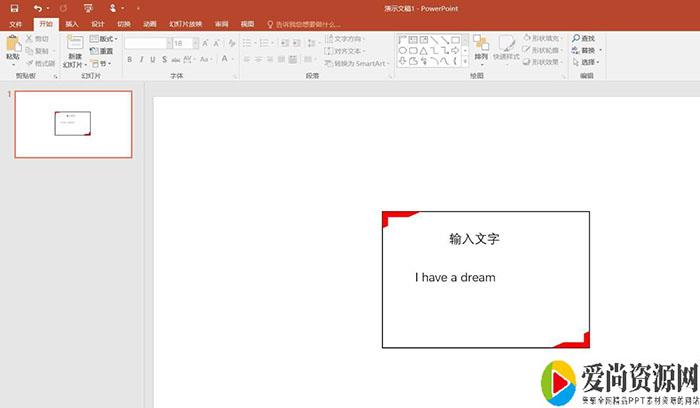Click 形状填充 (Shape Fill) button
The width and height of the screenshot is (700, 408).
pos(545,38)
